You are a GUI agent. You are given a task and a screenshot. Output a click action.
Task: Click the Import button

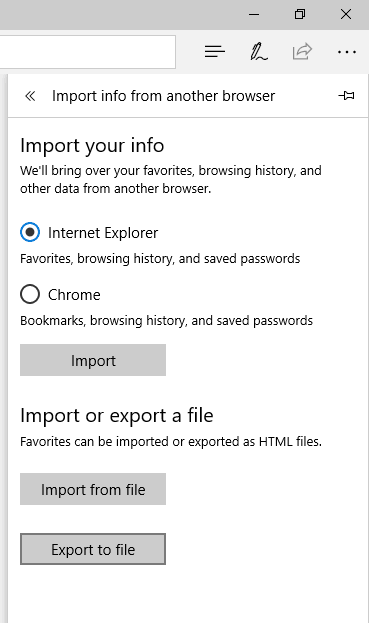click(x=93, y=360)
